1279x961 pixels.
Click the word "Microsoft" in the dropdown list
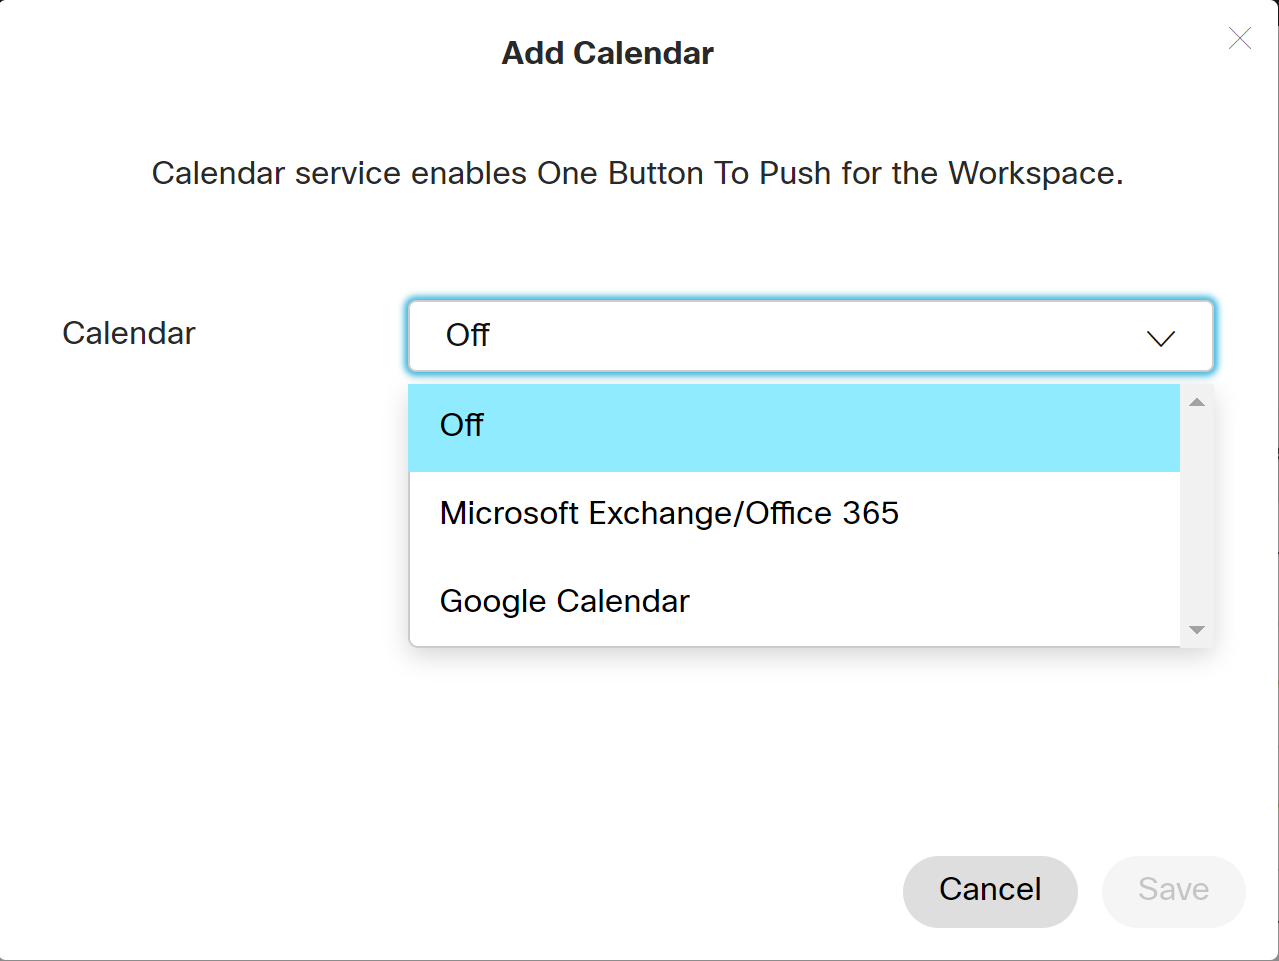point(509,514)
